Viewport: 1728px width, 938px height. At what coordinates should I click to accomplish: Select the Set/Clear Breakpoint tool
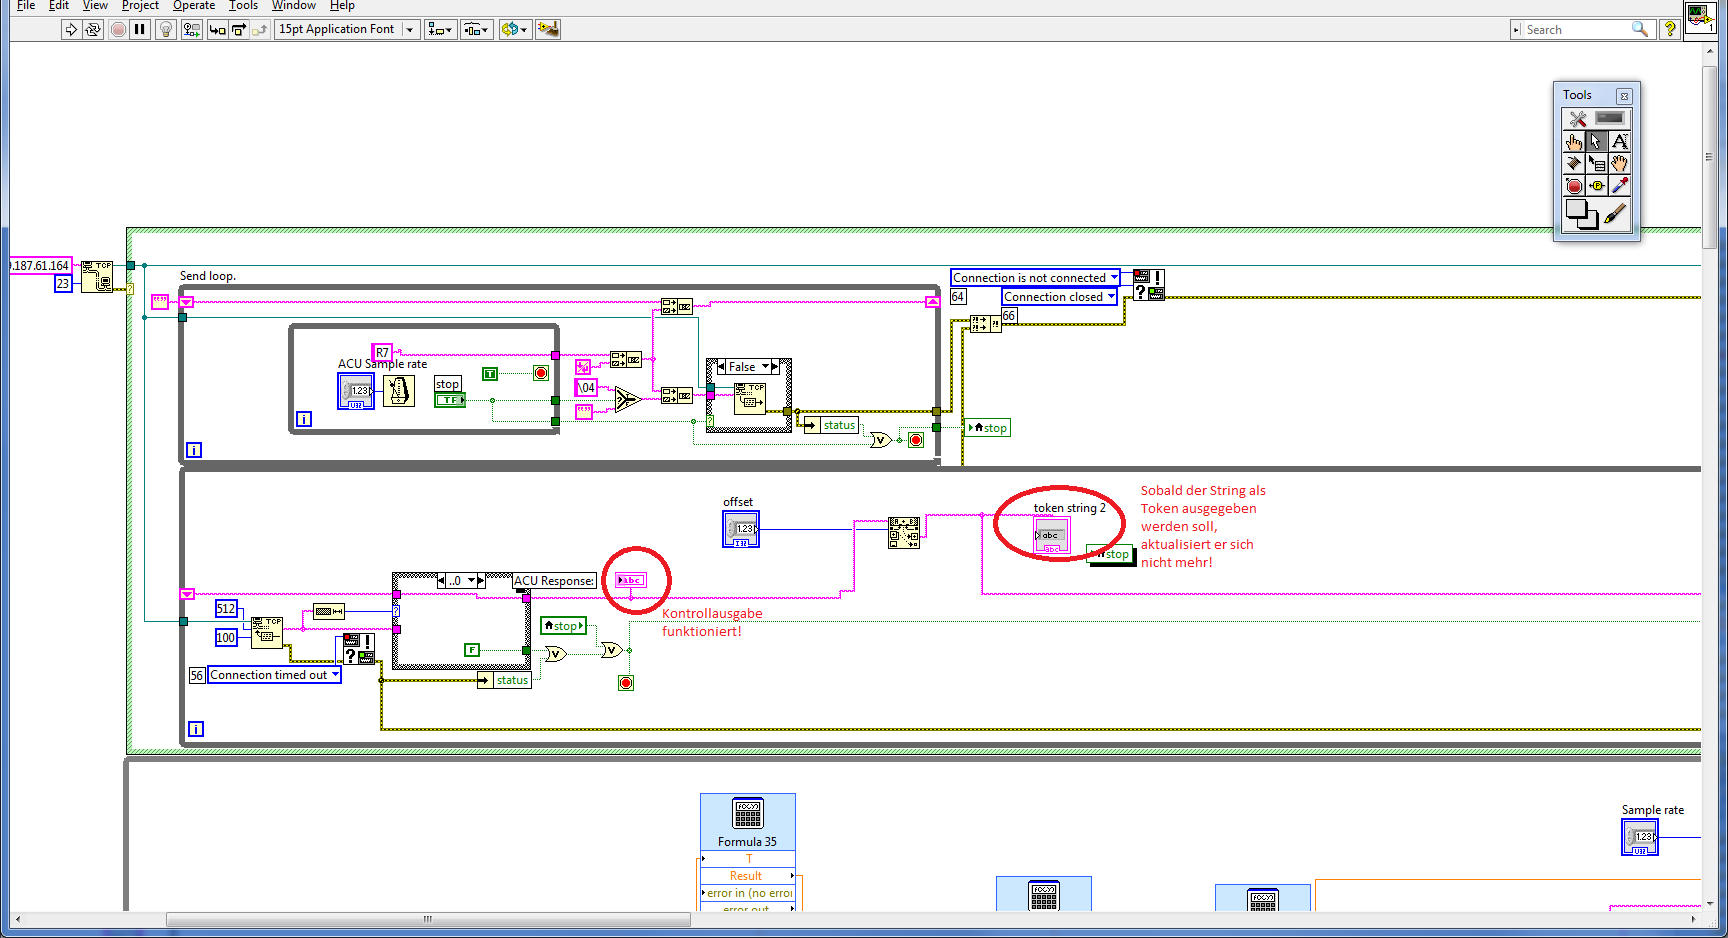1575,186
